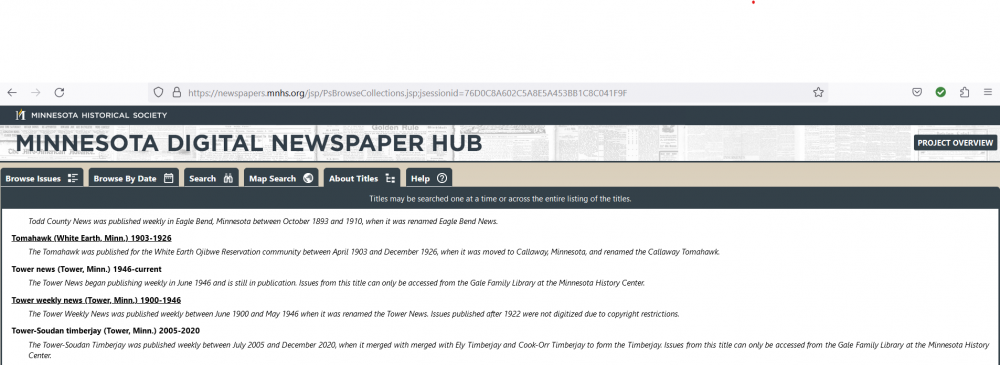
Task: Click the Project Overview button
Action: (955, 143)
